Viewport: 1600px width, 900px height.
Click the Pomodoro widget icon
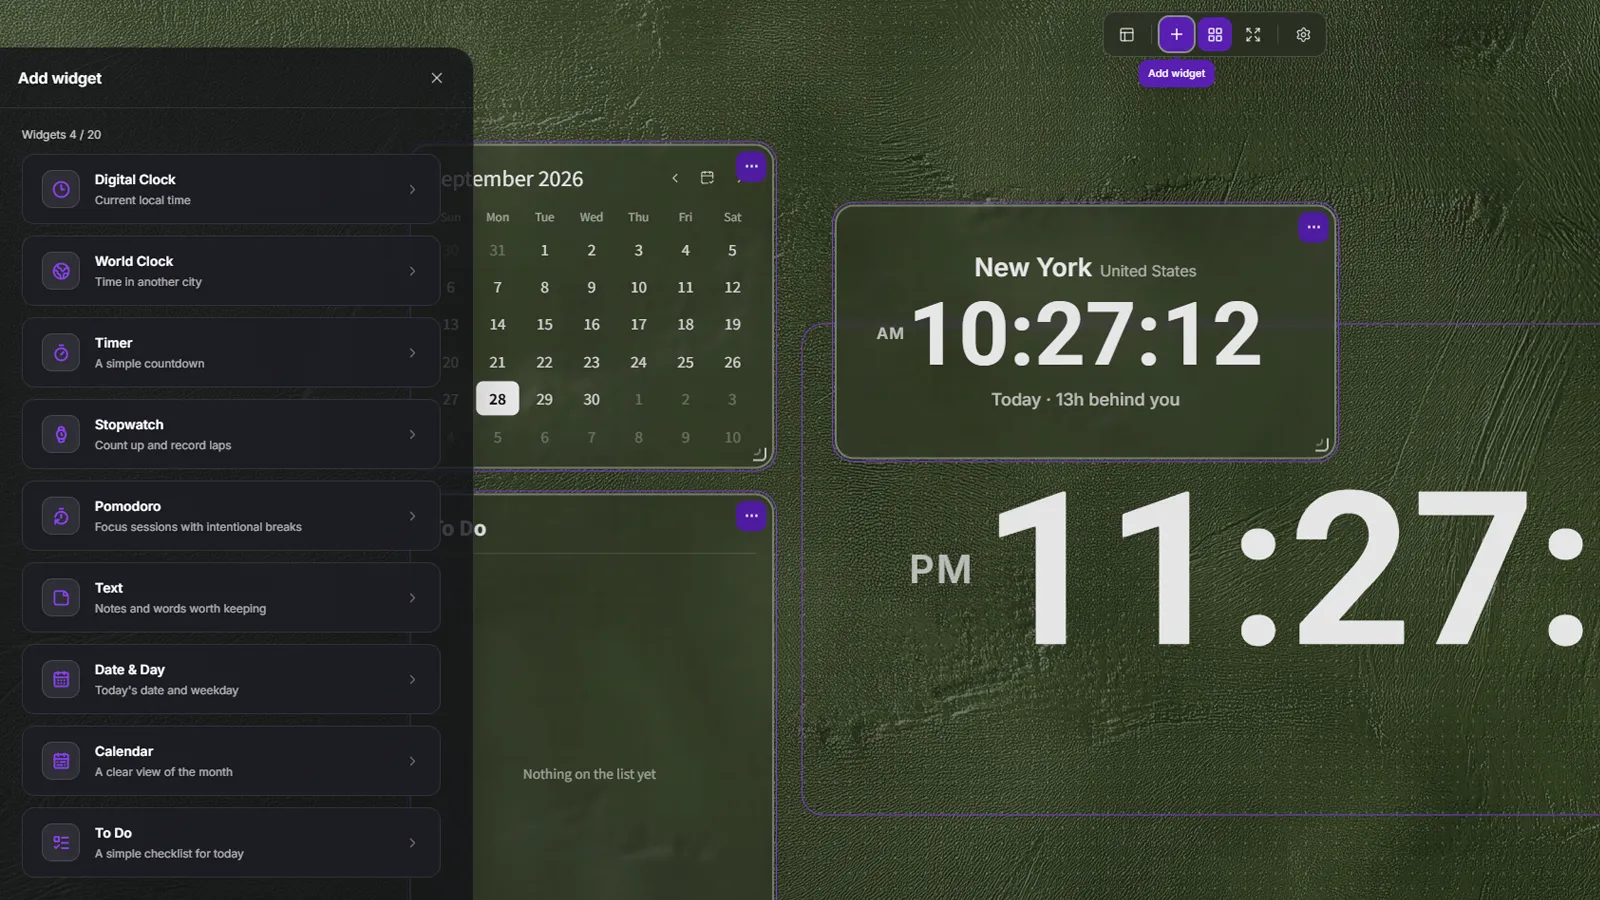click(x=61, y=516)
